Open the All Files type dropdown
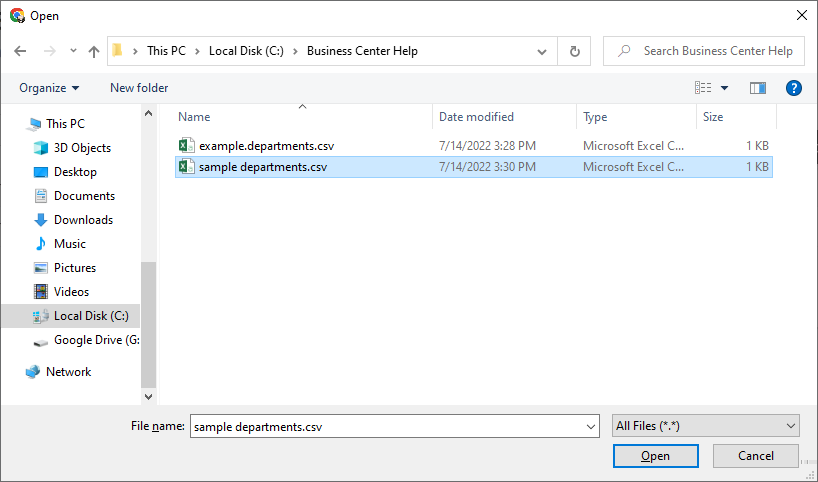 pos(705,426)
